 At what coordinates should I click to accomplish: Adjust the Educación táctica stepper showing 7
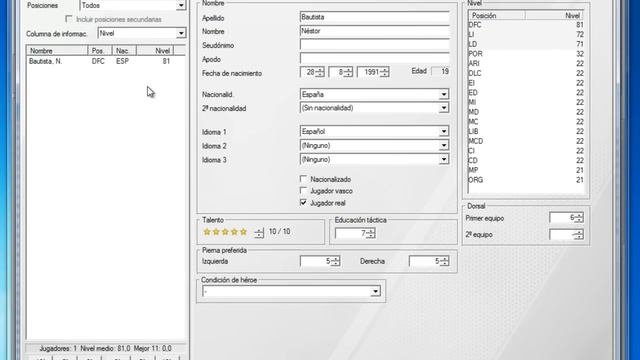point(371,233)
